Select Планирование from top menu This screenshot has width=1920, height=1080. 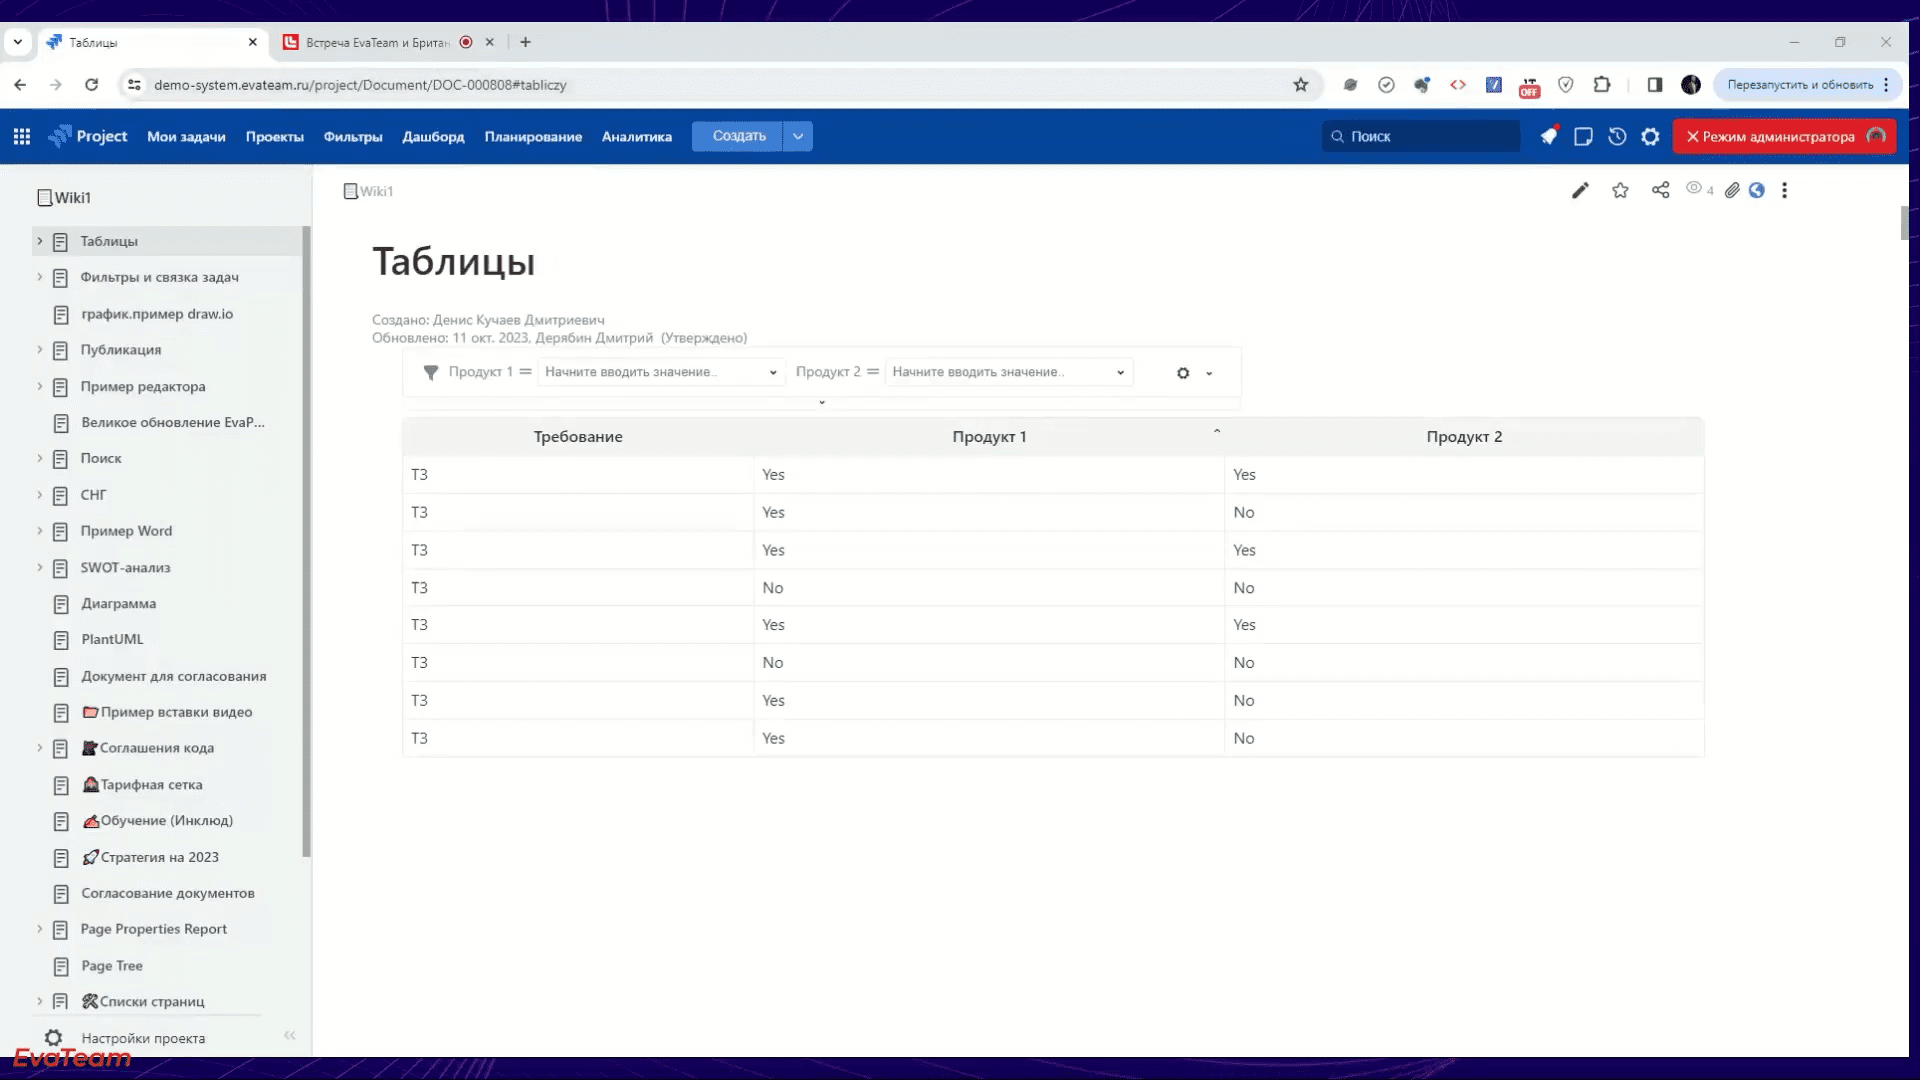533,136
